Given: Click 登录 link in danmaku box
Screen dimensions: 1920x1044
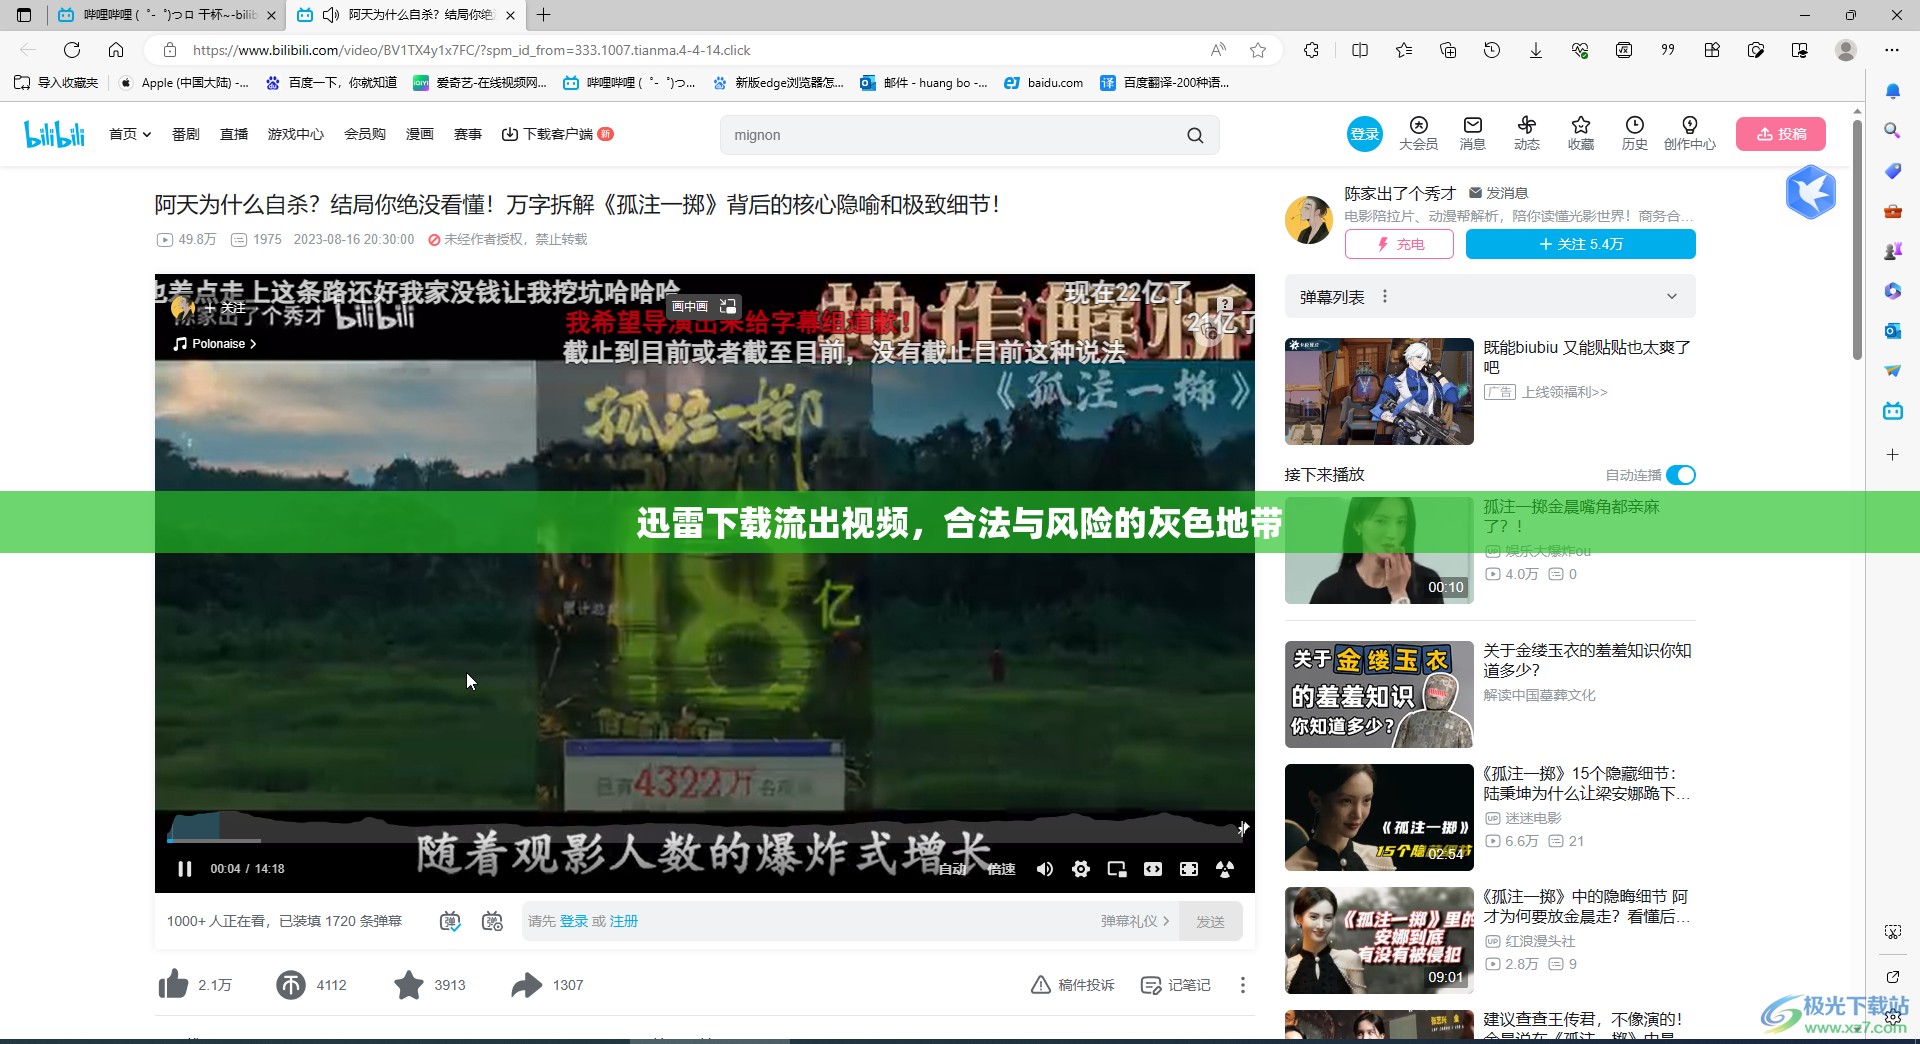Looking at the screenshot, I should click(574, 921).
